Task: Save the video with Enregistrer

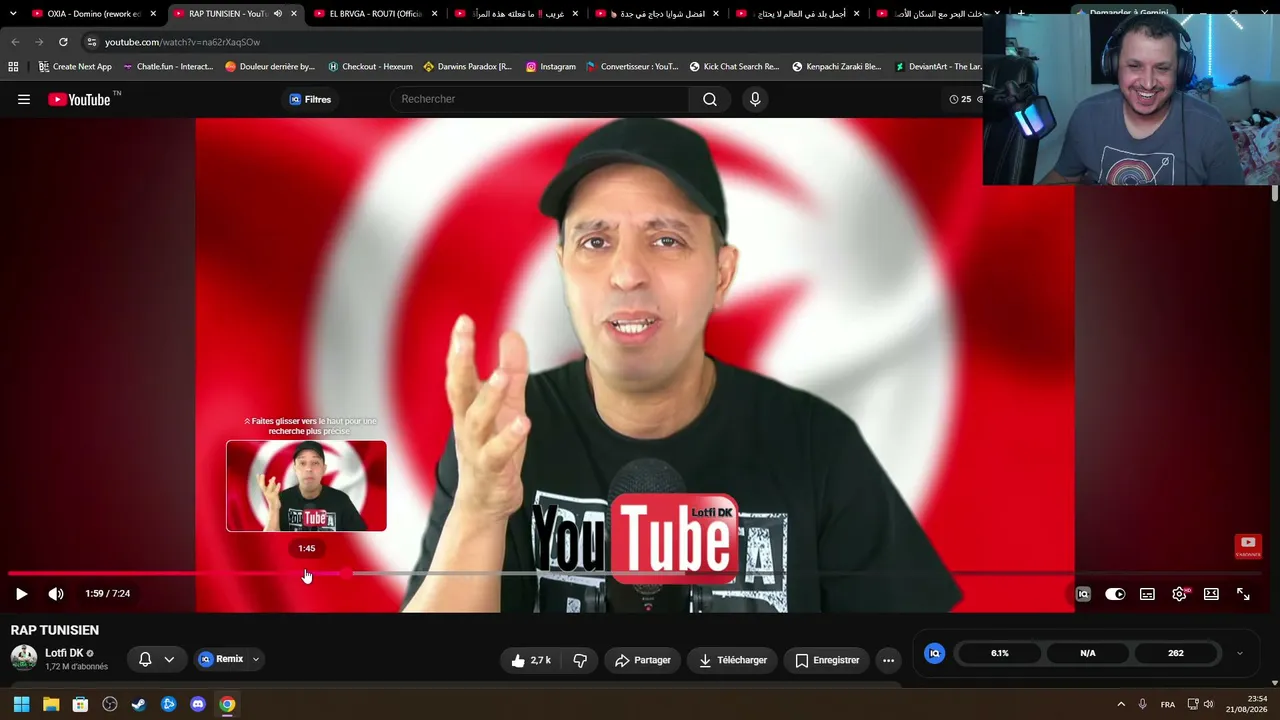Action: pyautogui.click(x=827, y=660)
